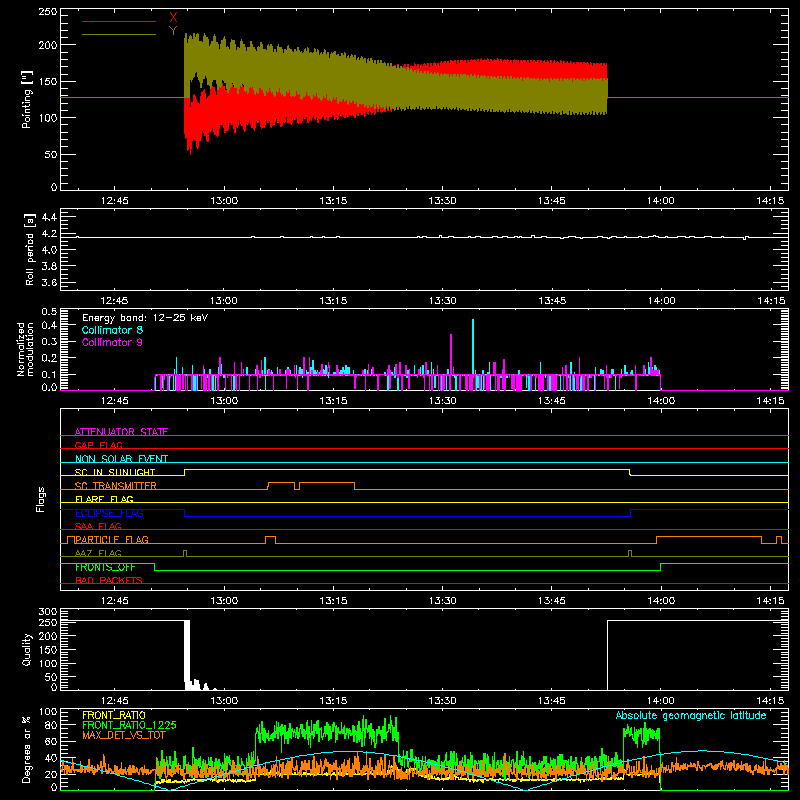Click 12:45 time label under modulation plot
Screen dimensions: 800x800
[x=115, y=401]
